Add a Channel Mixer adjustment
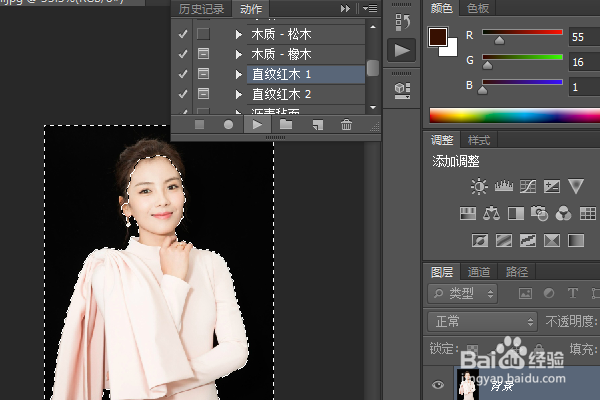The width and height of the screenshot is (600, 400). pos(564,214)
